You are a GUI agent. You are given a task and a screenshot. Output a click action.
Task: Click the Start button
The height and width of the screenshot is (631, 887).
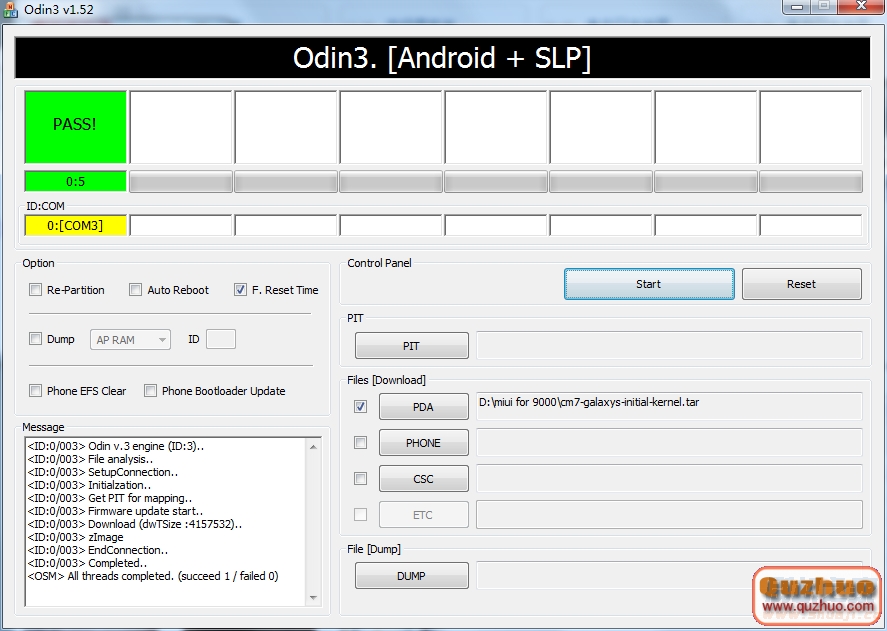click(x=649, y=284)
